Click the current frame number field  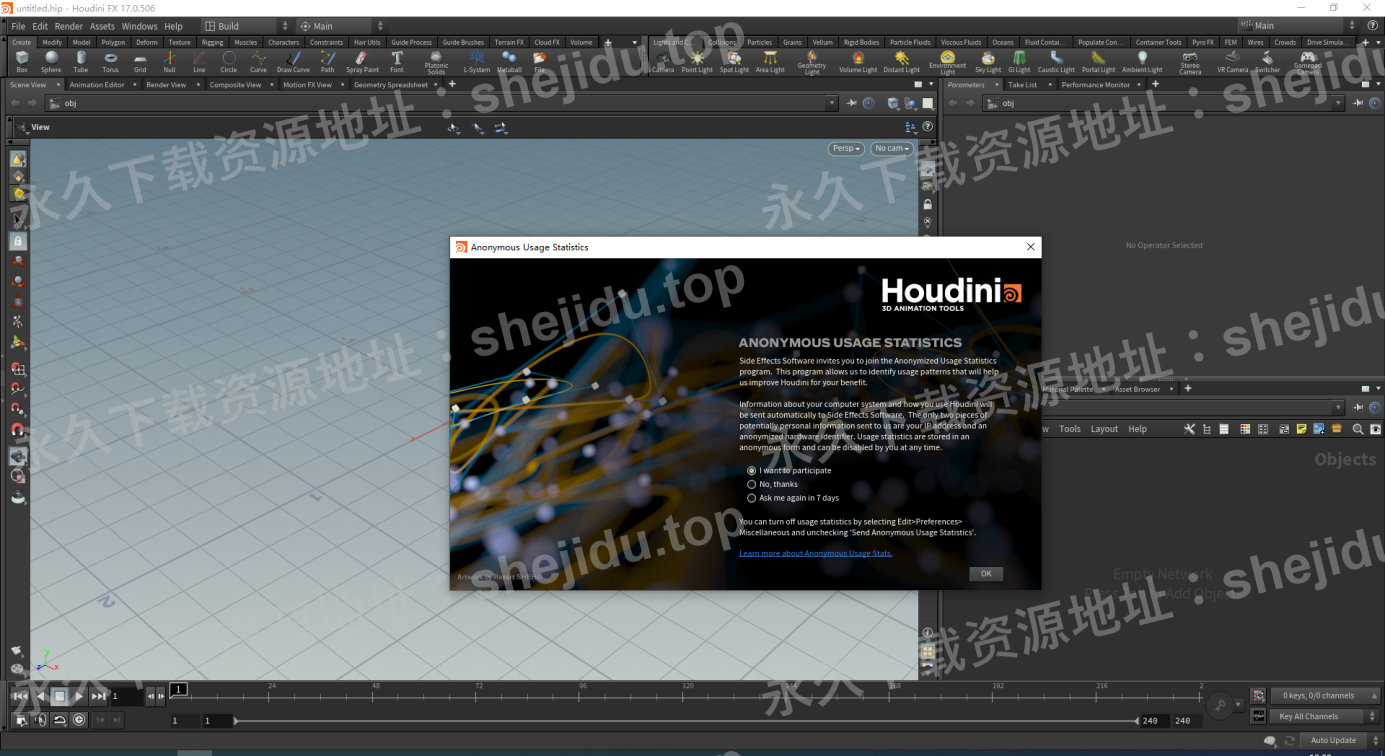[126, 696]
